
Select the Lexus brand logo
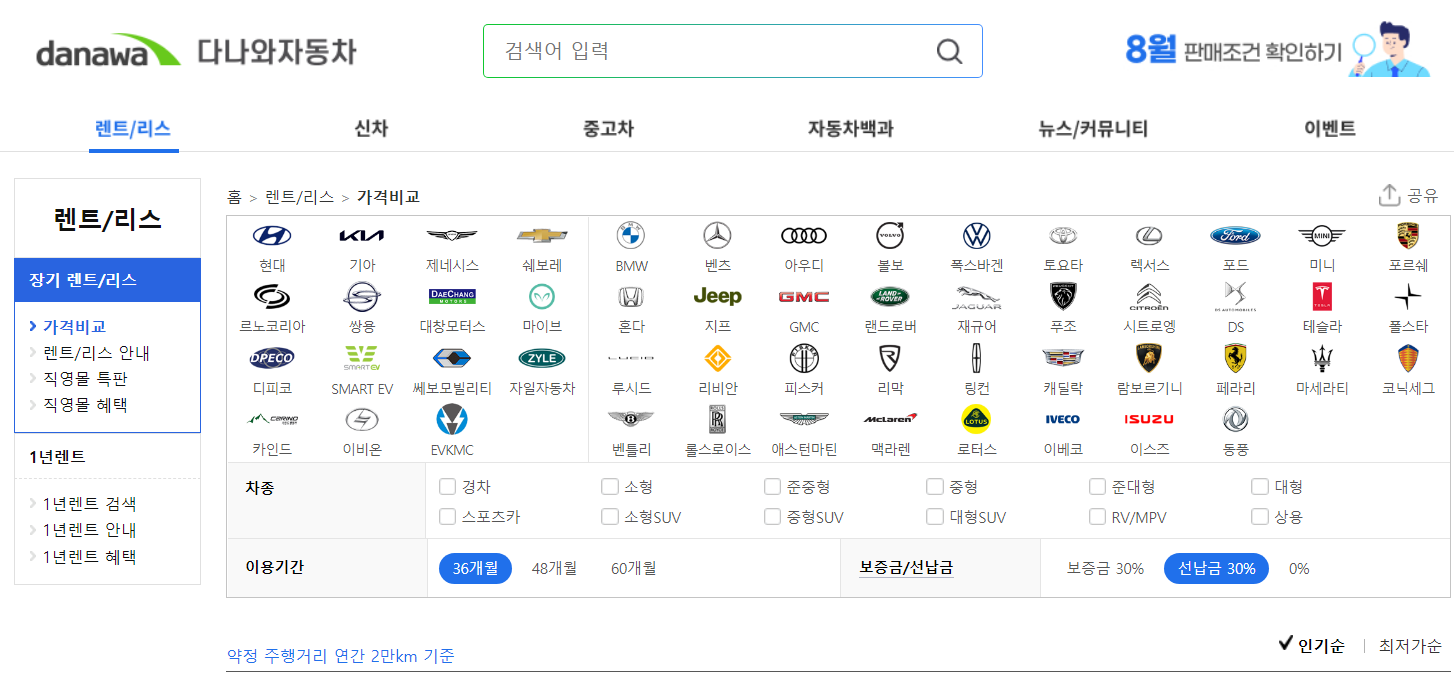(1149, 236)
